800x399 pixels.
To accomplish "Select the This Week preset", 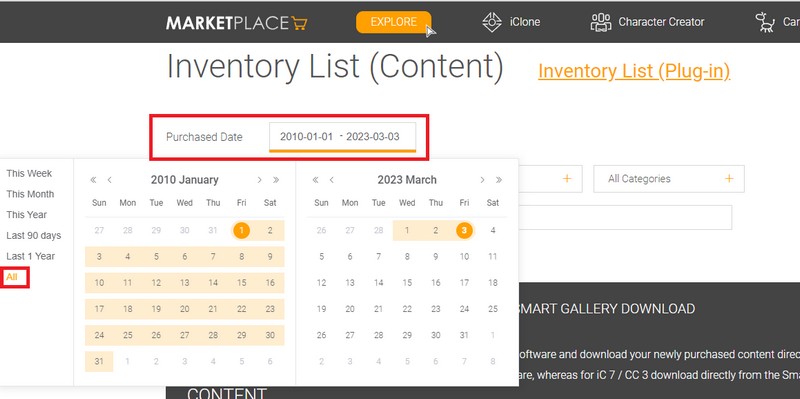I will pos(29,173).
